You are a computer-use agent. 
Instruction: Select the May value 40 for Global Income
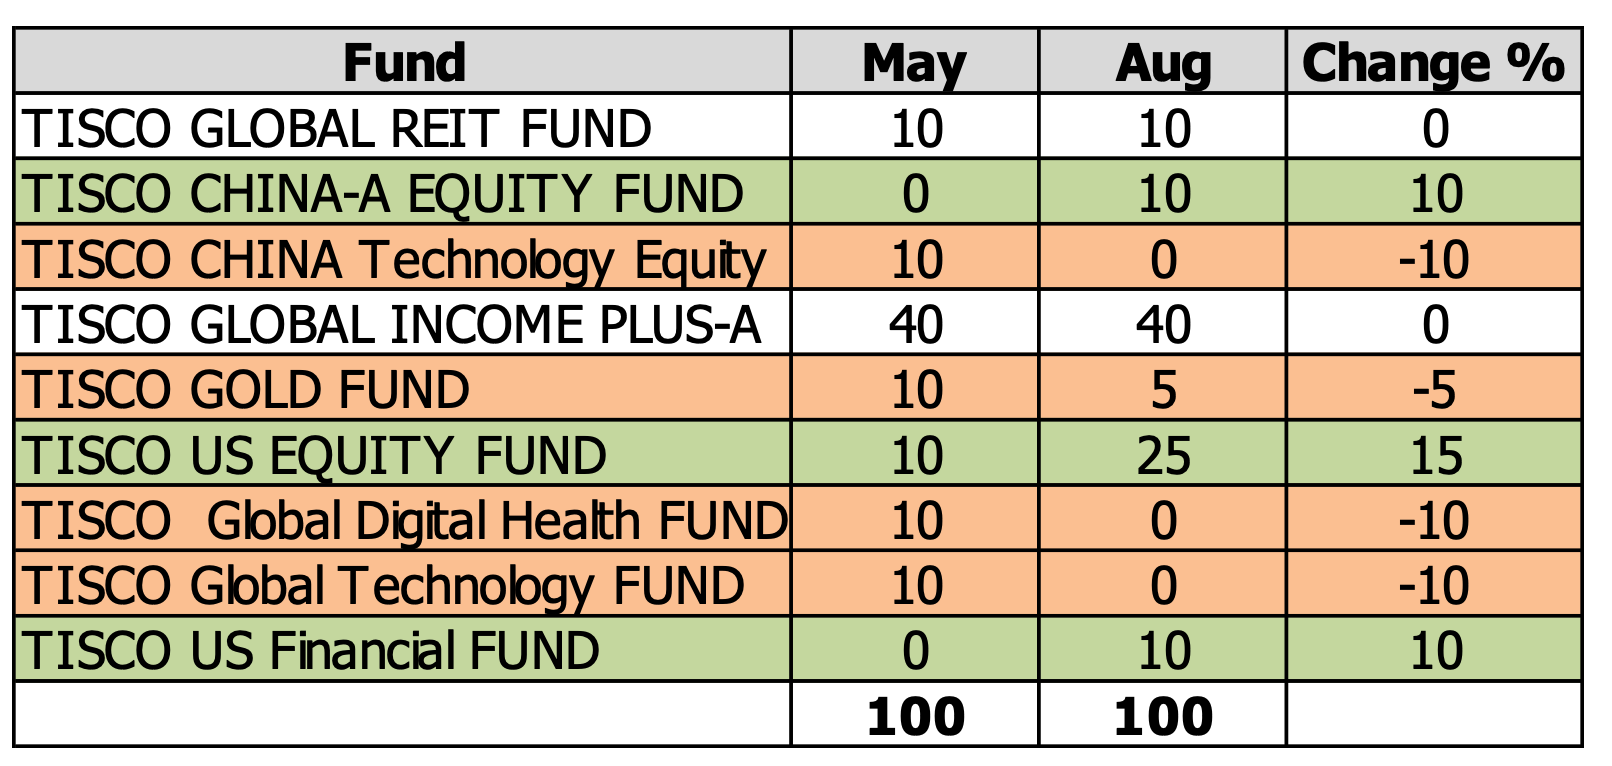point(915,325)
